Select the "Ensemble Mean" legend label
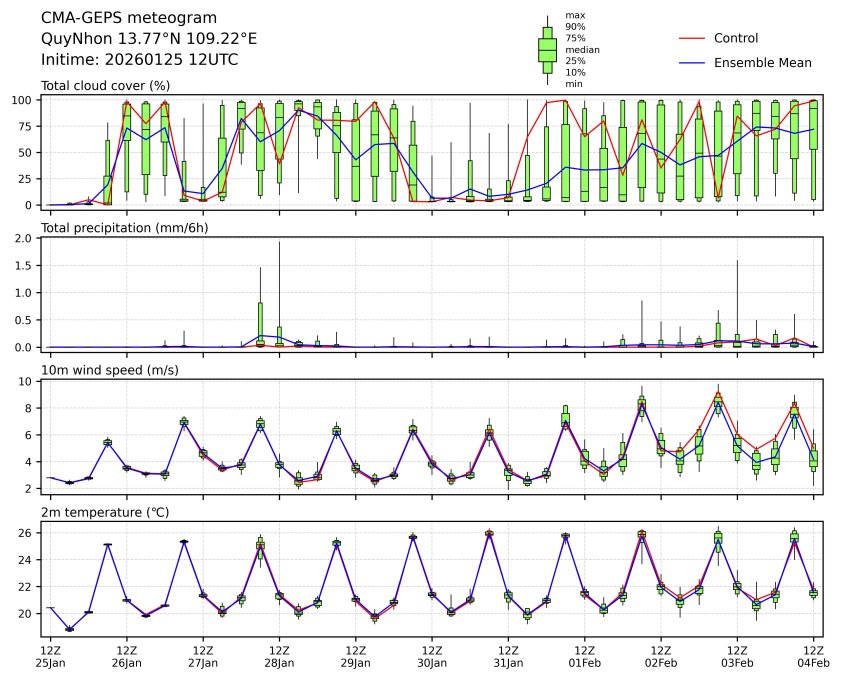Image resolution: width=841 pixels, height=680 pixels. (762, 62)
